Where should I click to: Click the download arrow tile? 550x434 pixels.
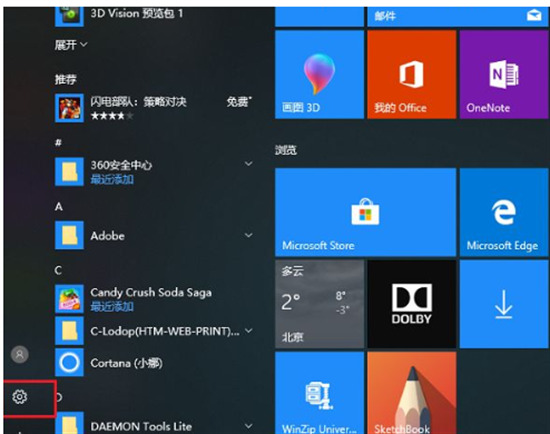point(504,304)
